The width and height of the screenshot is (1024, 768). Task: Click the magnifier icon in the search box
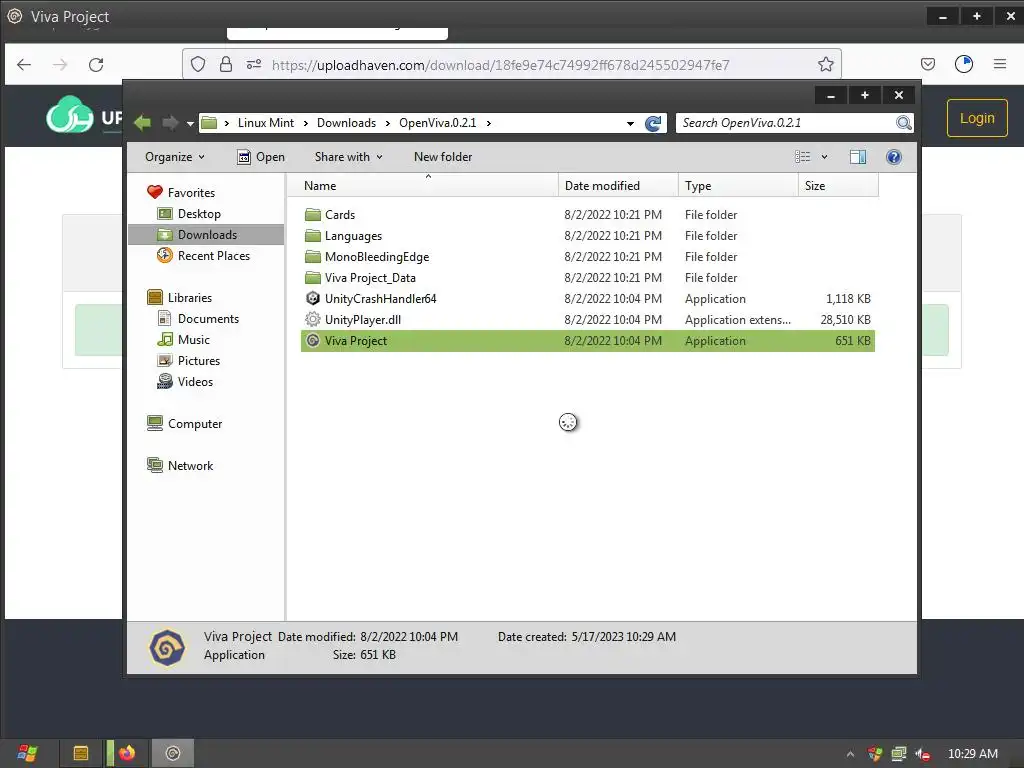pos(904,123)
